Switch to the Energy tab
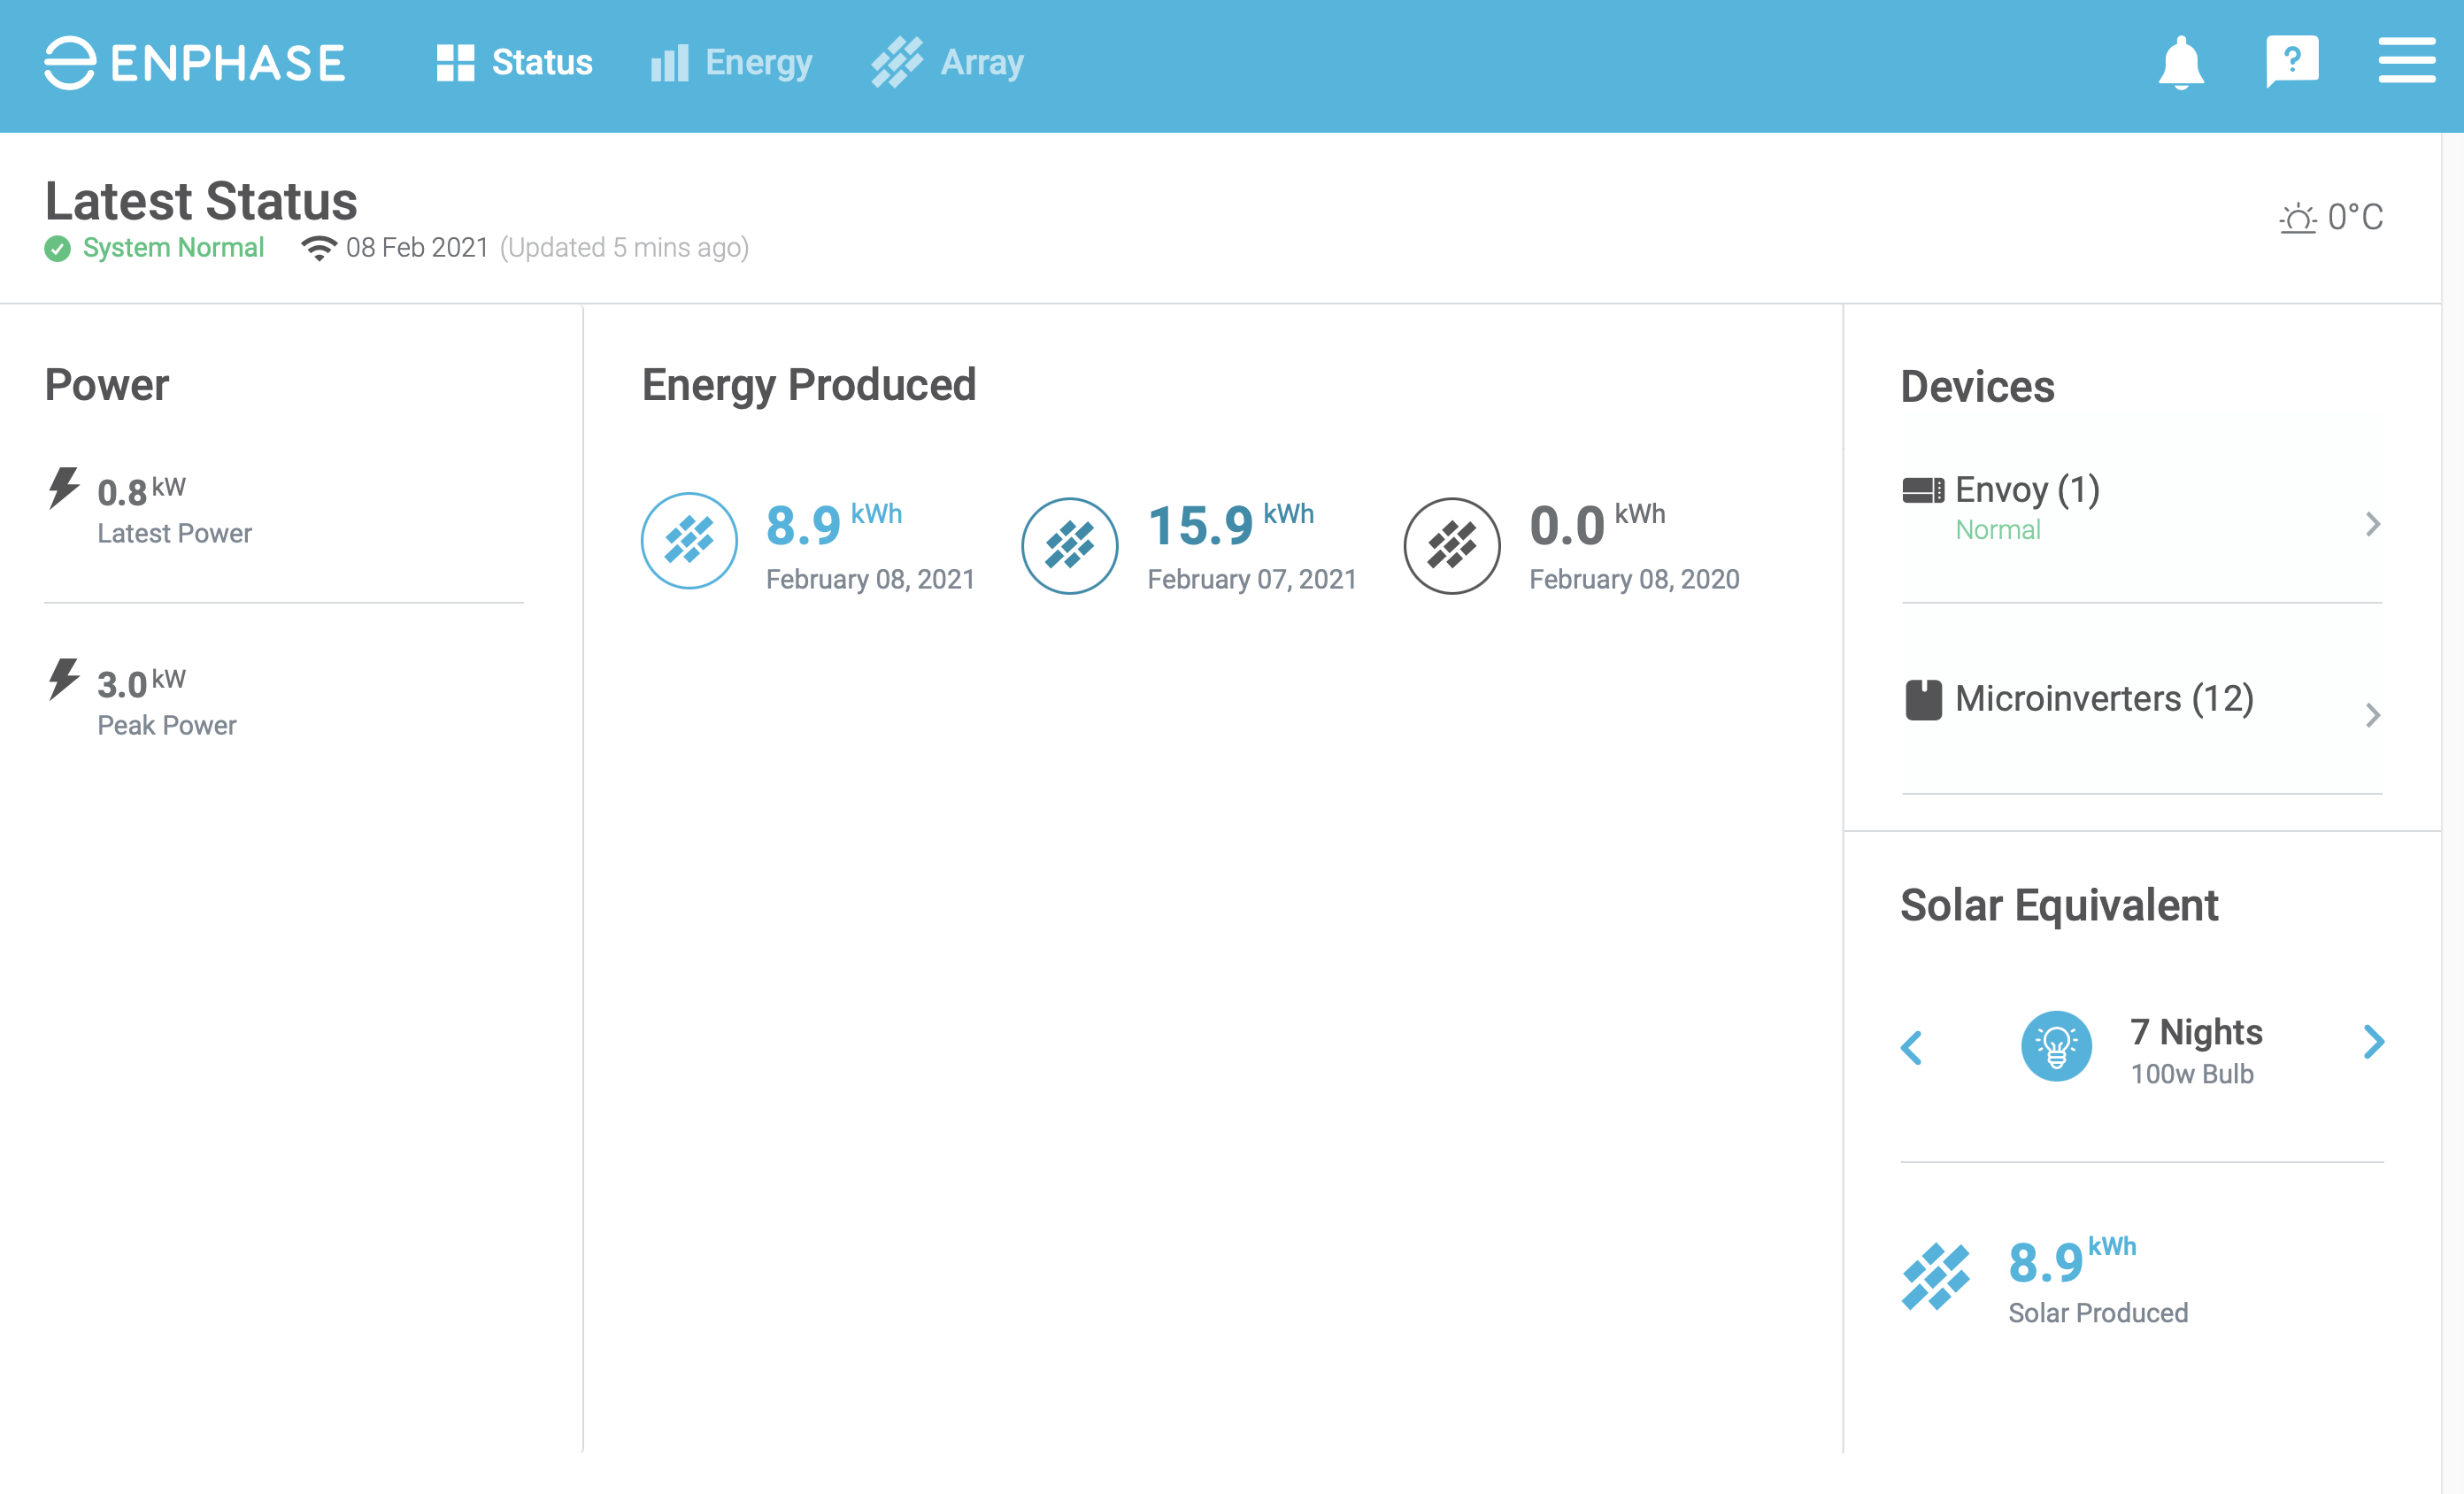Screen dimensions: 2464x1494 point(731,62)
